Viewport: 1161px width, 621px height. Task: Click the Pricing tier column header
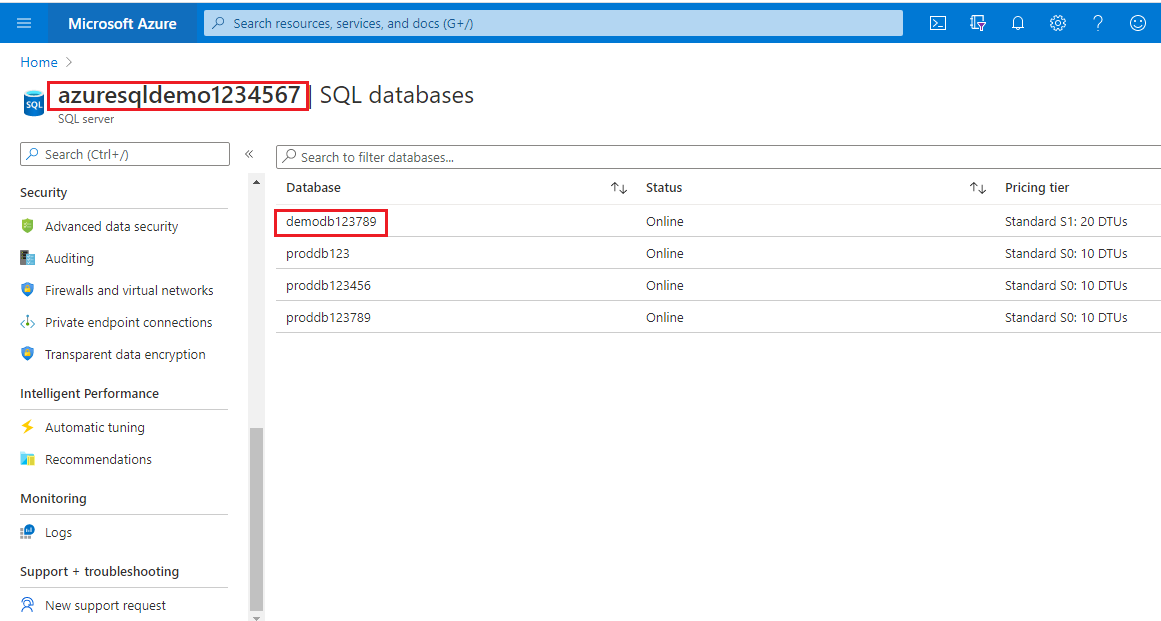coord(1037,188)
